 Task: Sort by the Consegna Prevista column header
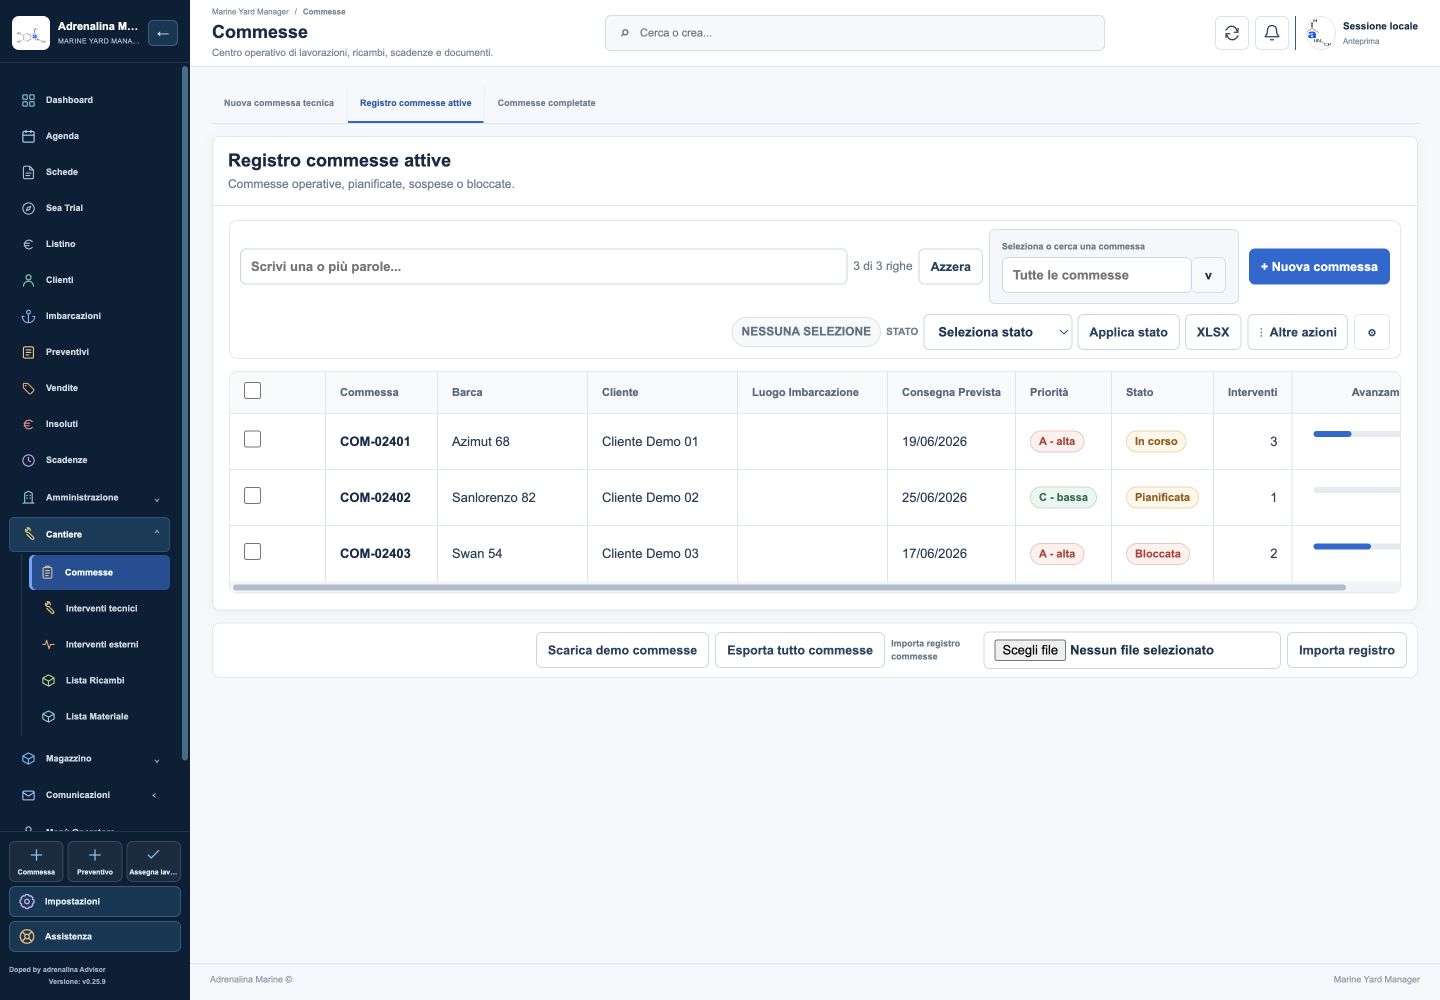click(951, 392)
